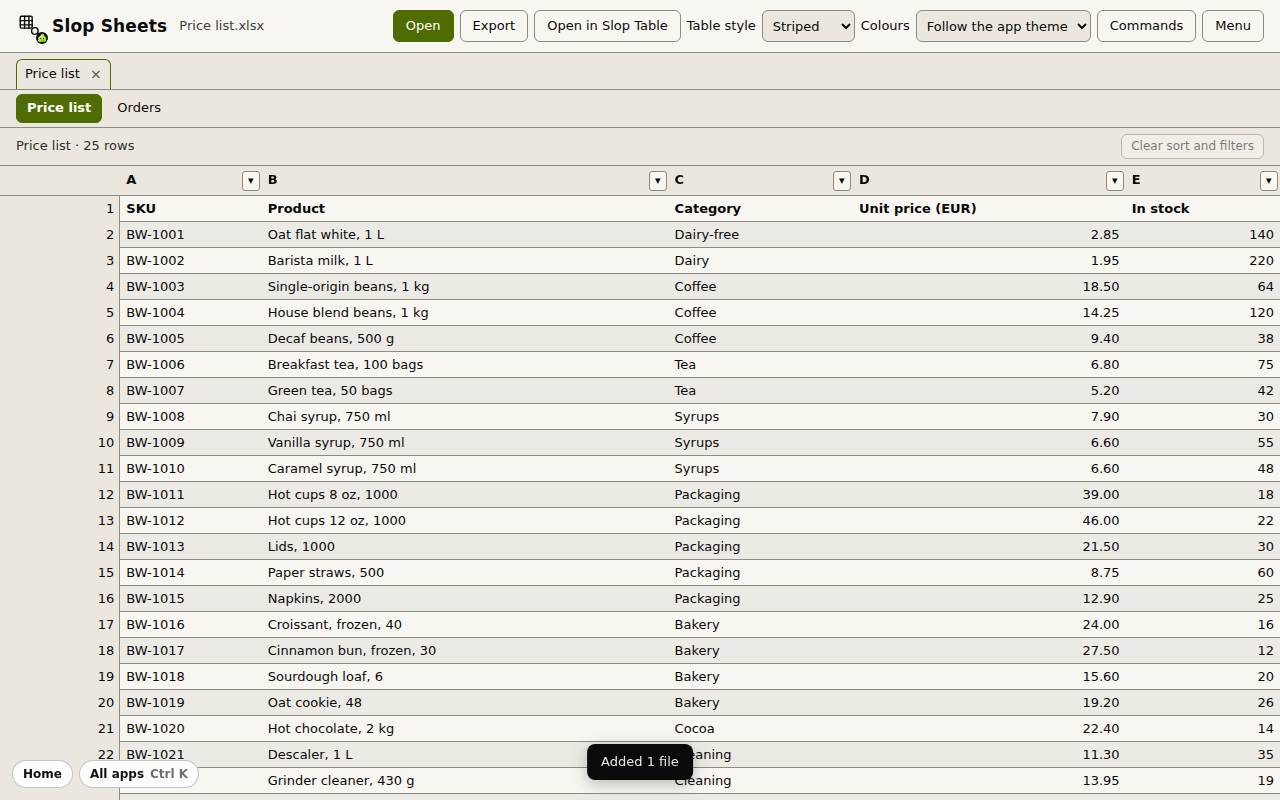Select the Chai syrup, 750 ml cell
The width and height of the screenshot is (1280, 800).
coord(465,417)
